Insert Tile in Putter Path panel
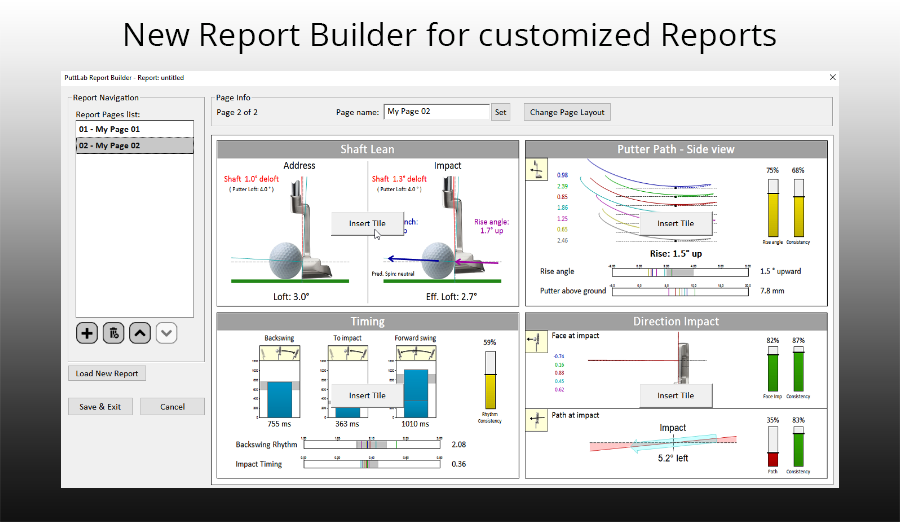 tap(676, 223)
